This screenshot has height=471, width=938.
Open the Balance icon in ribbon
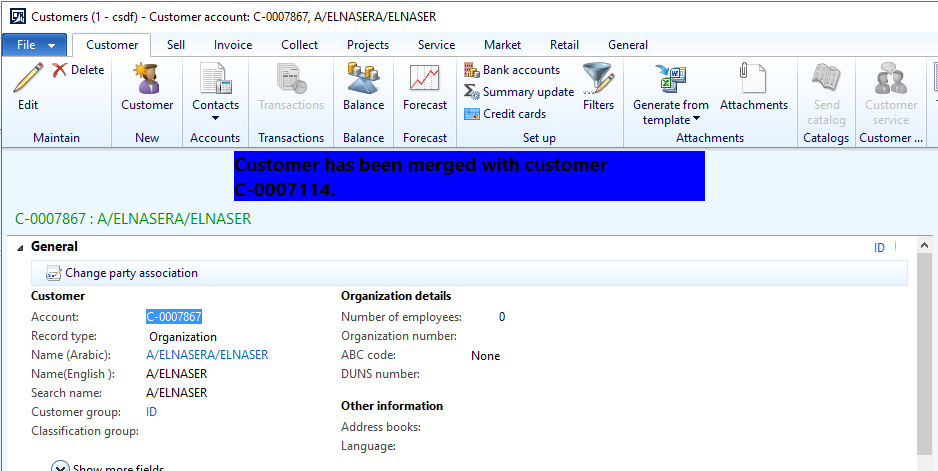point(363,80)
